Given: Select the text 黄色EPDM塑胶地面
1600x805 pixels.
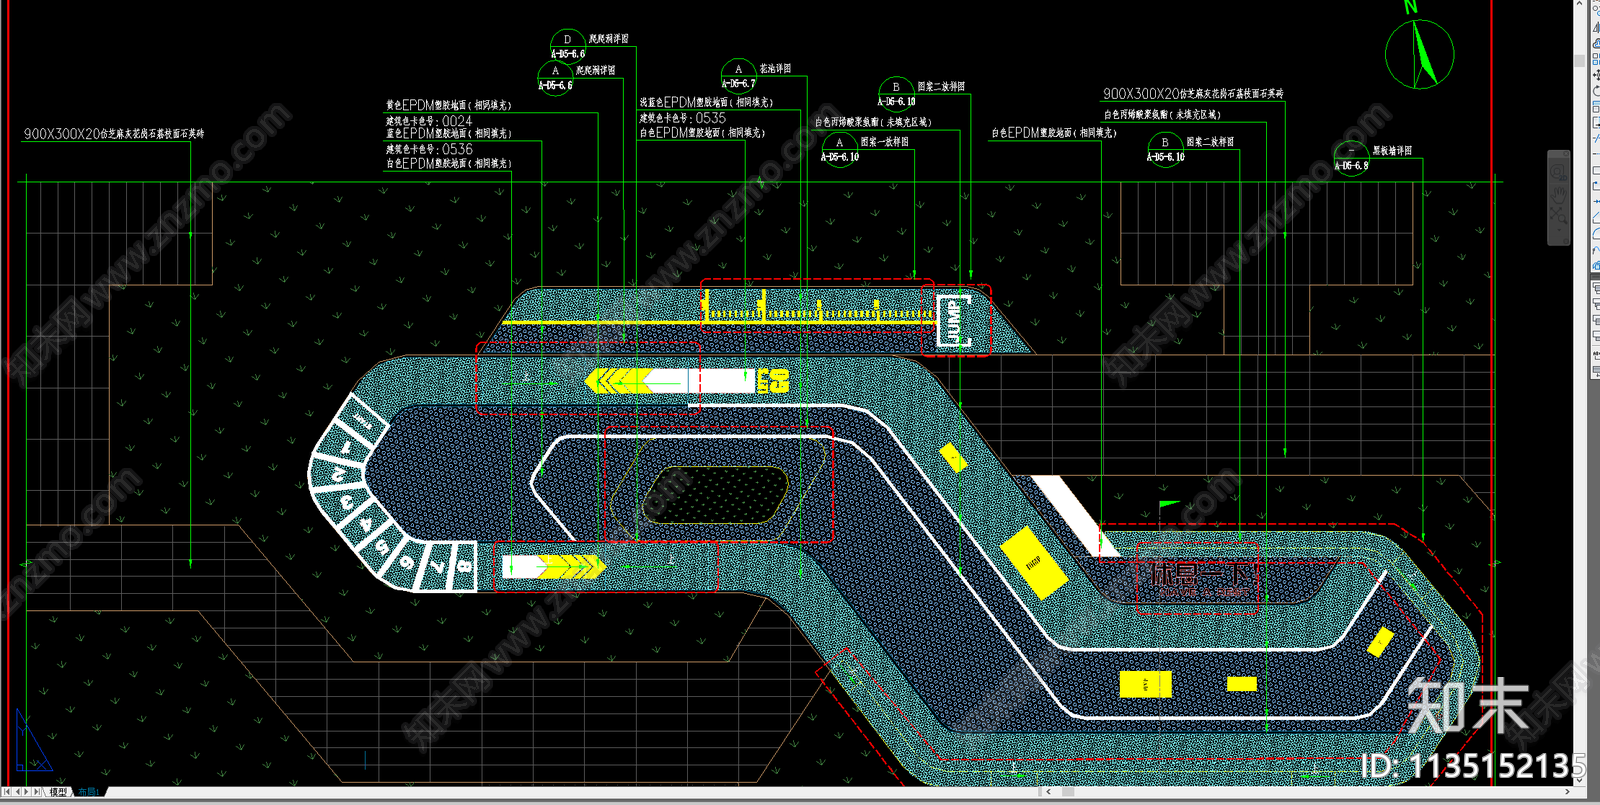Looking at the screenshot, I should point(427,104).
